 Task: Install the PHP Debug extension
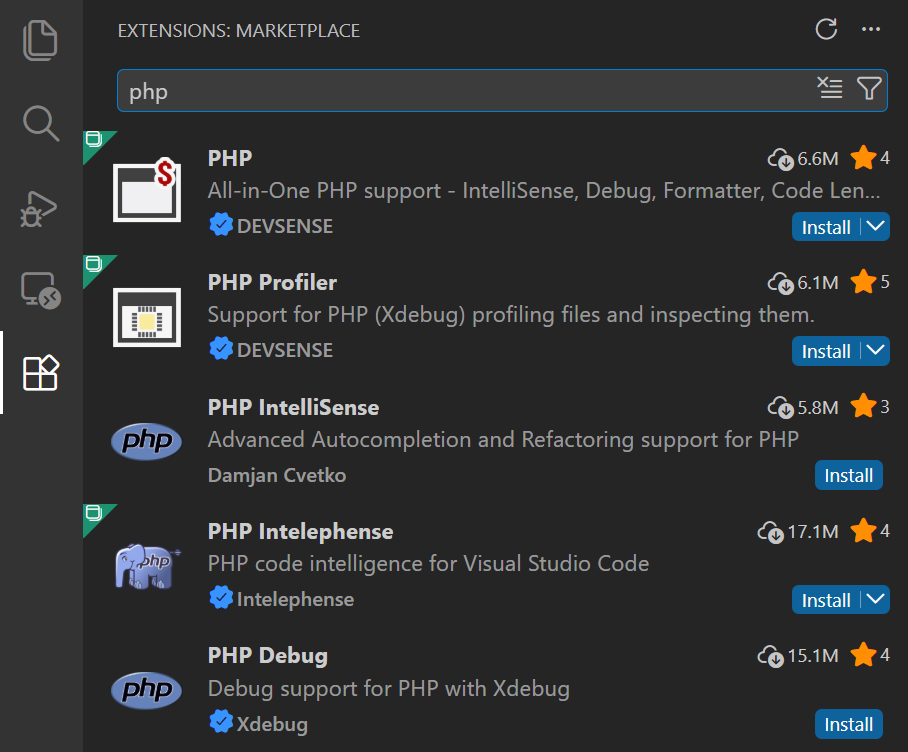click(x=848, y=724)
